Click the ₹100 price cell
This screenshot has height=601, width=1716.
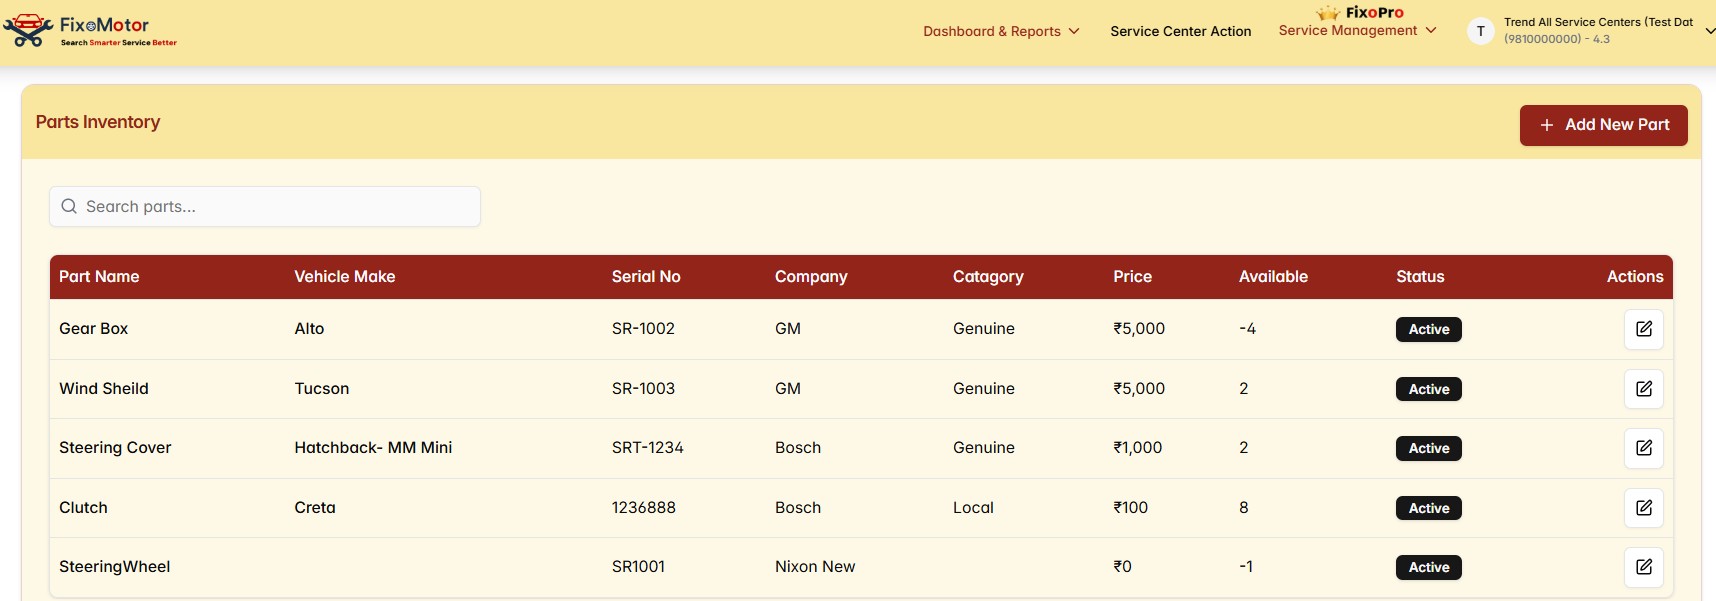click(1131, 508)
